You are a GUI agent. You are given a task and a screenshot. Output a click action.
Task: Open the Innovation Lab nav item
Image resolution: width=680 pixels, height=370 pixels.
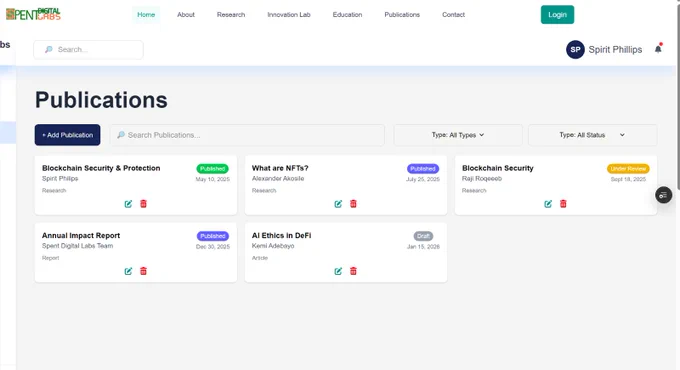coord(289,15)
